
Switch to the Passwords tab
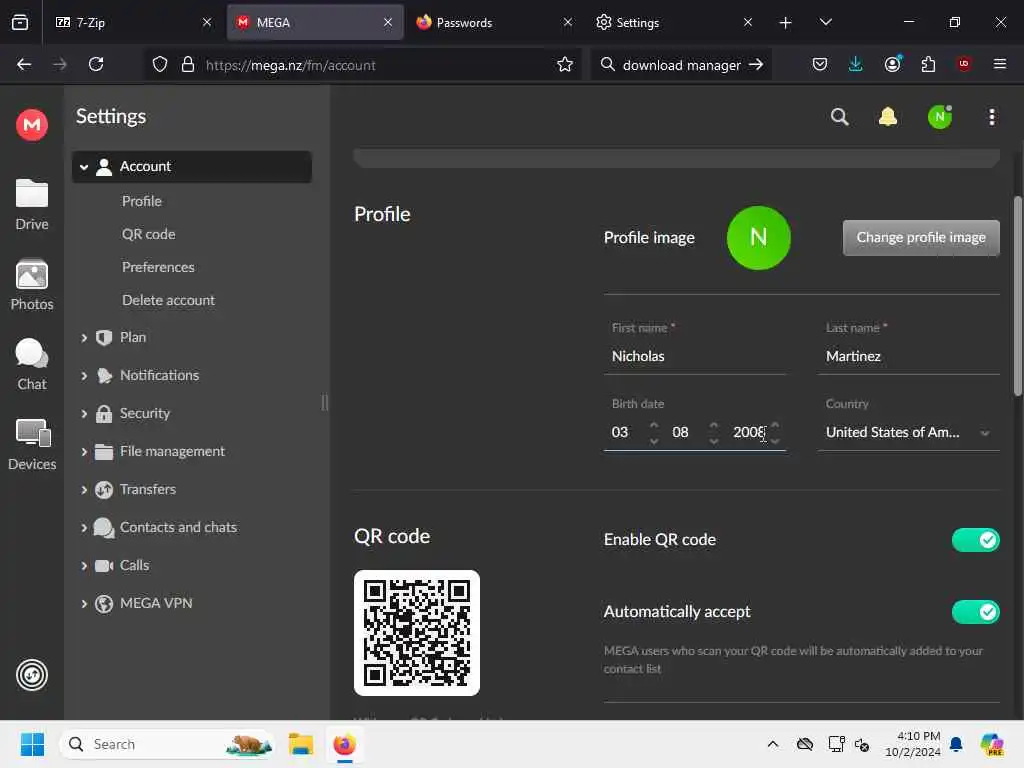(x=494, y=23)
